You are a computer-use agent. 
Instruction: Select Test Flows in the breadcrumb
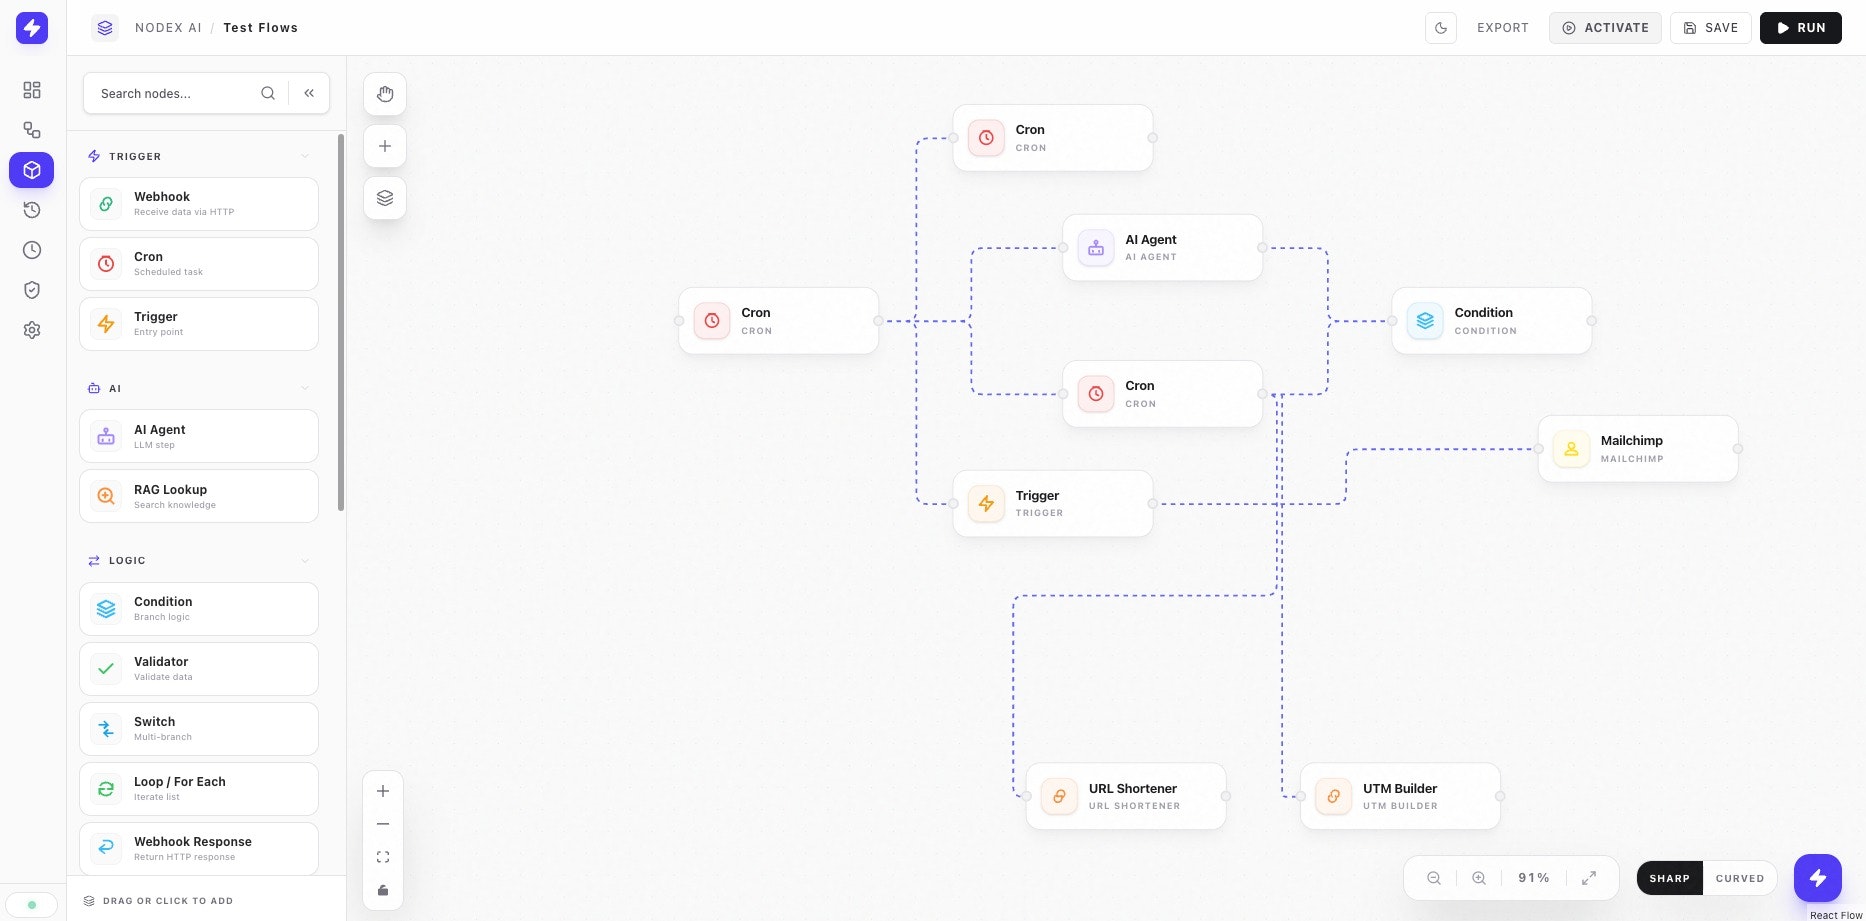(260, 27)
